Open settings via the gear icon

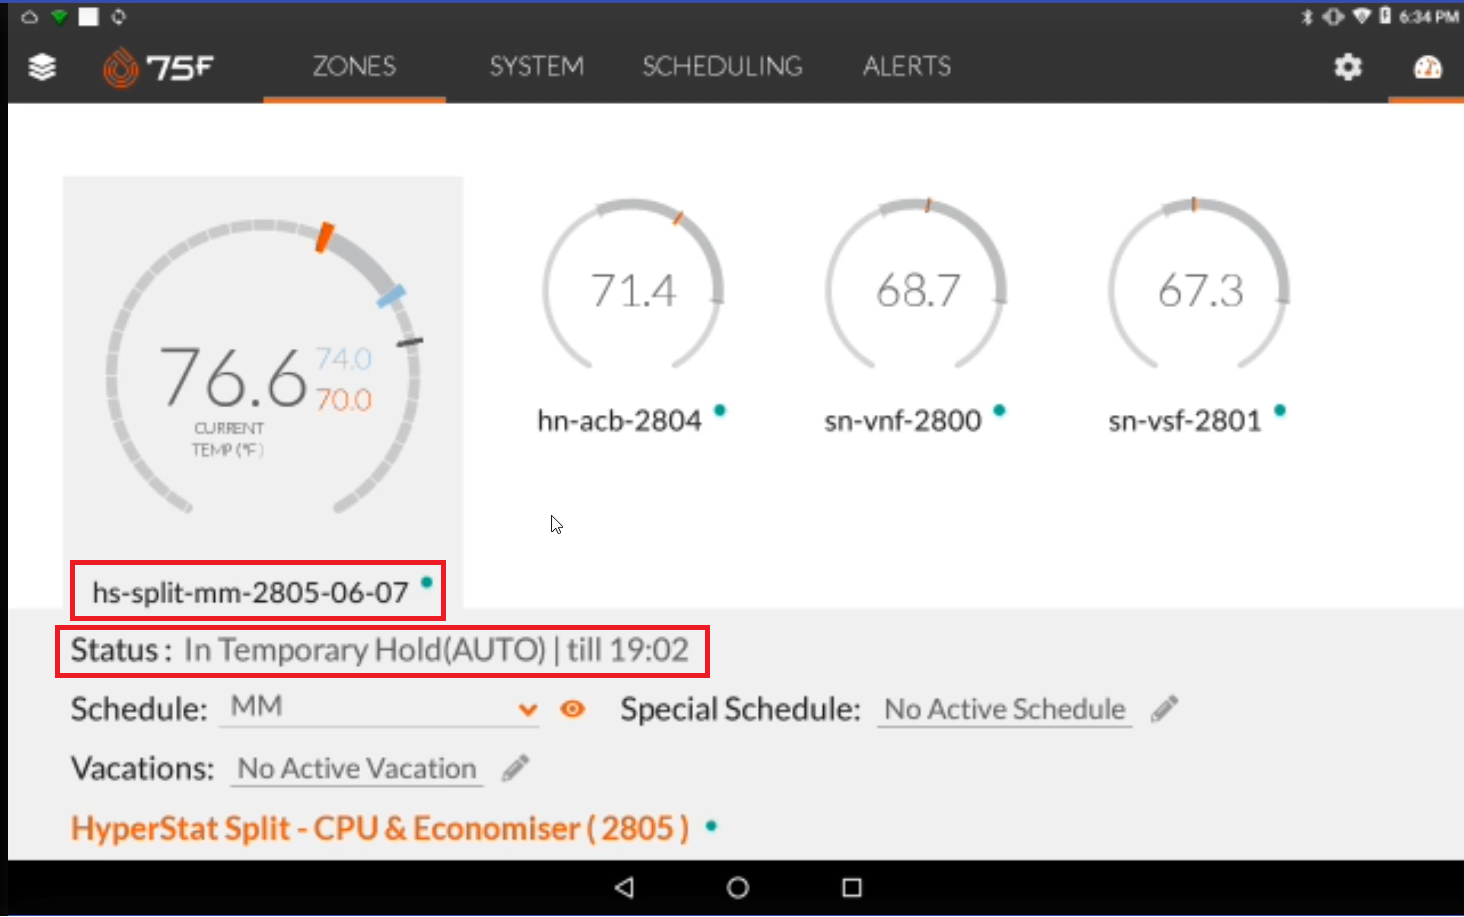(1347, 67)
